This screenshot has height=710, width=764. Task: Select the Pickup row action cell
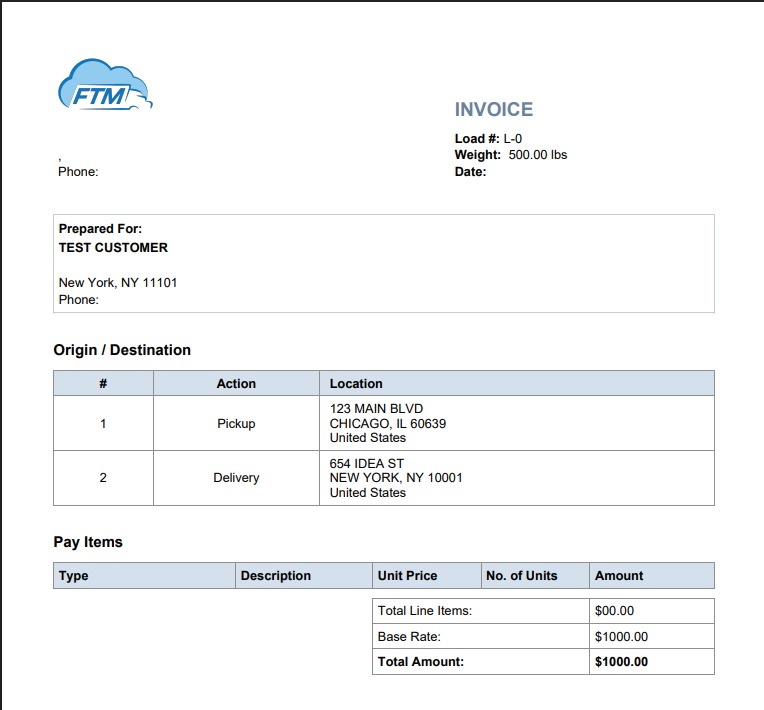[236, 424]
